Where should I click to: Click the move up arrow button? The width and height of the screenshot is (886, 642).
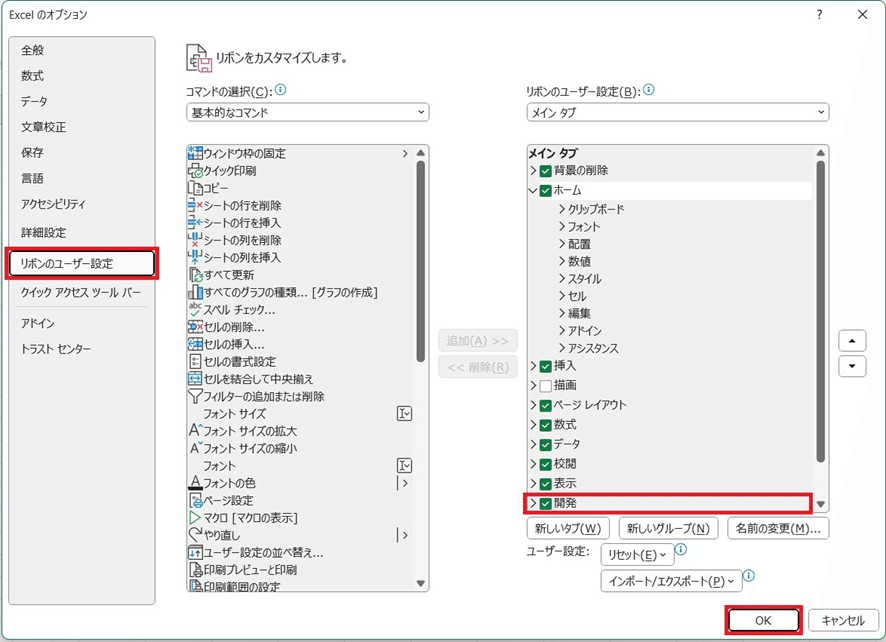click(852, 341)
